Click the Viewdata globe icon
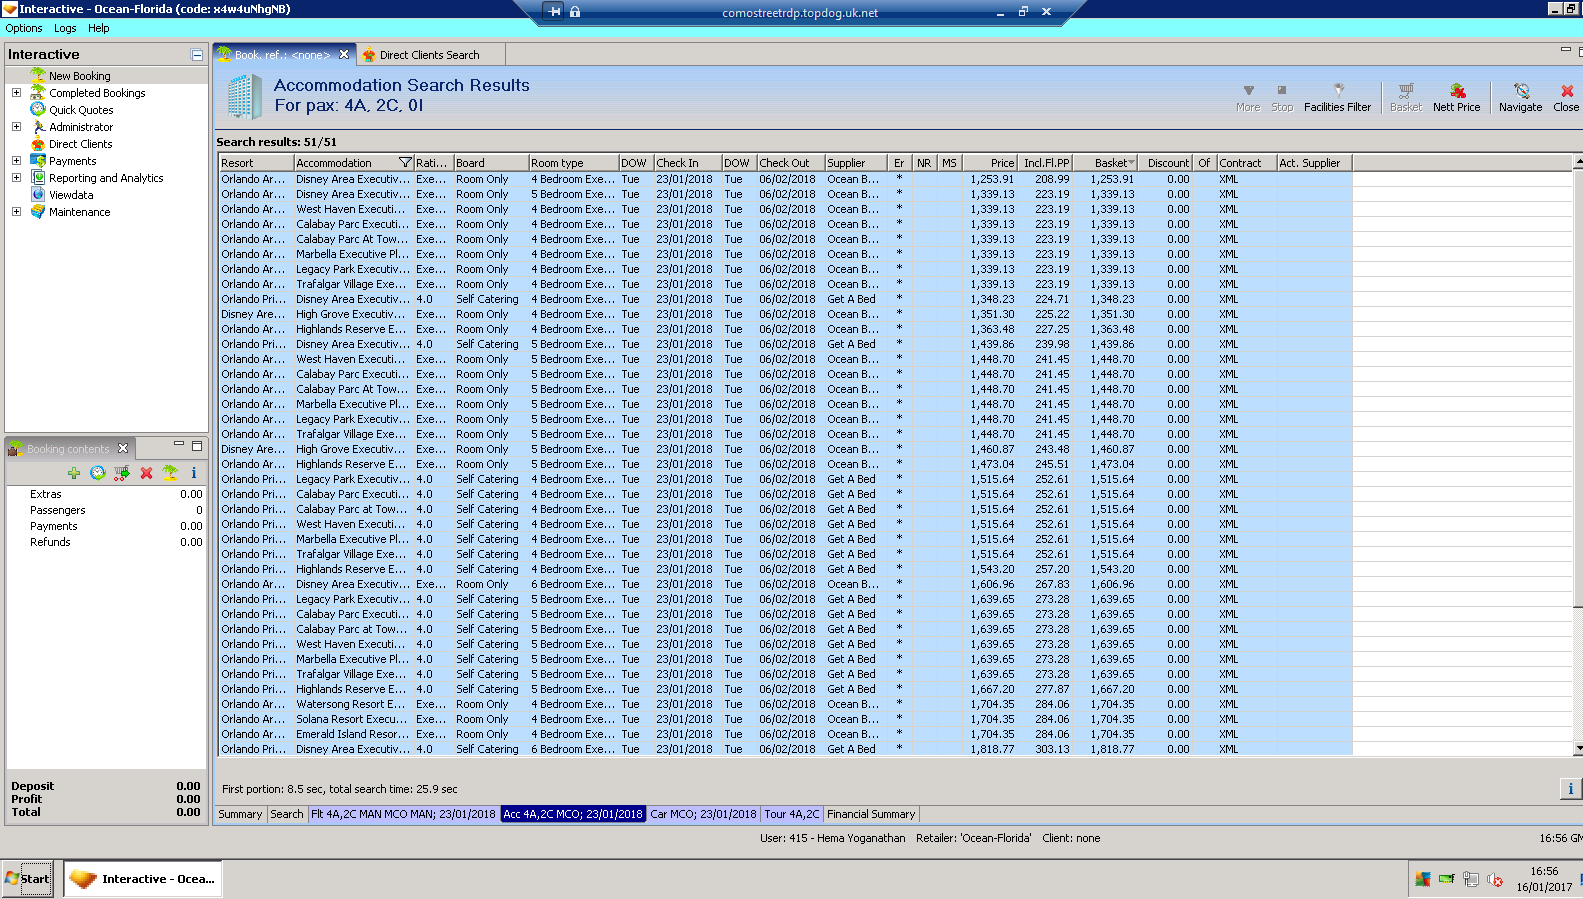Screen dimensions: 1583x899 click(38, 194)
